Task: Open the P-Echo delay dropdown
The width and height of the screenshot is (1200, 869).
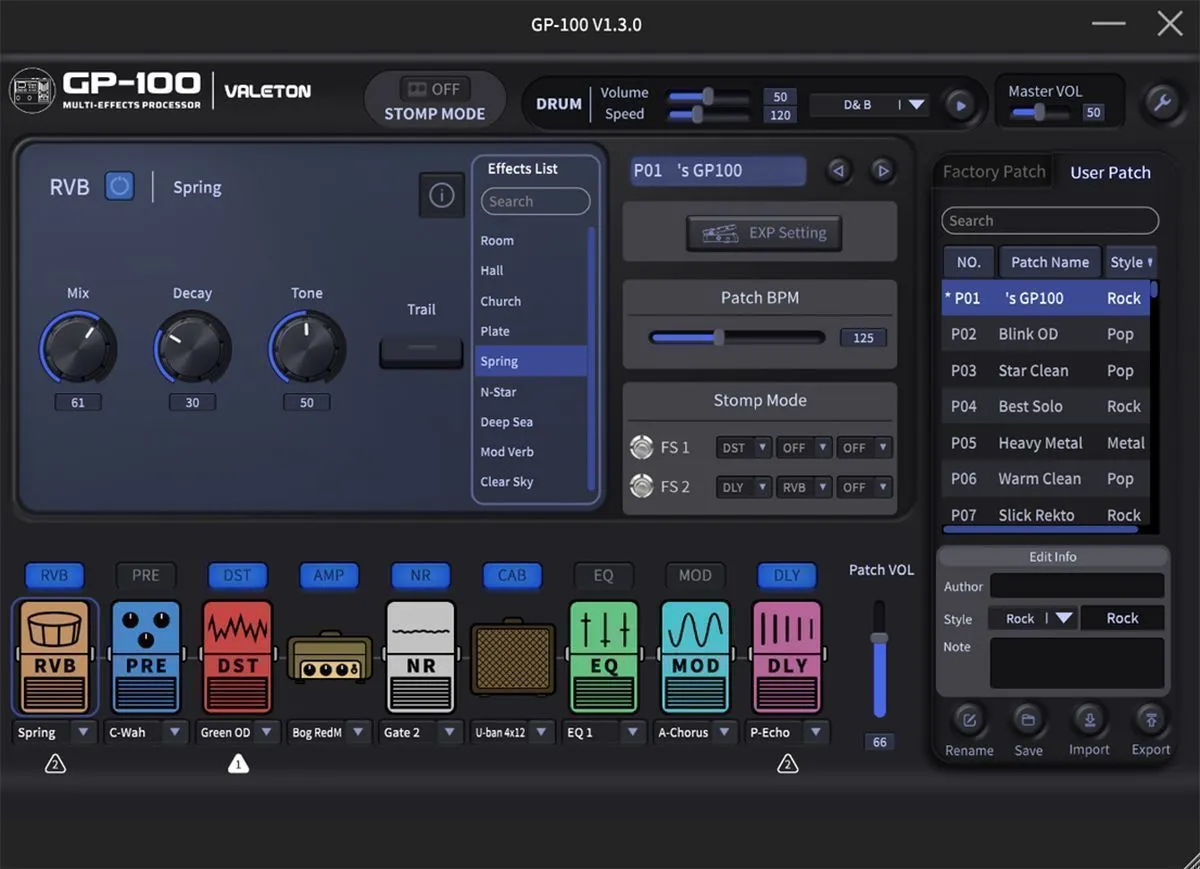Action: (x=787, y=732)
